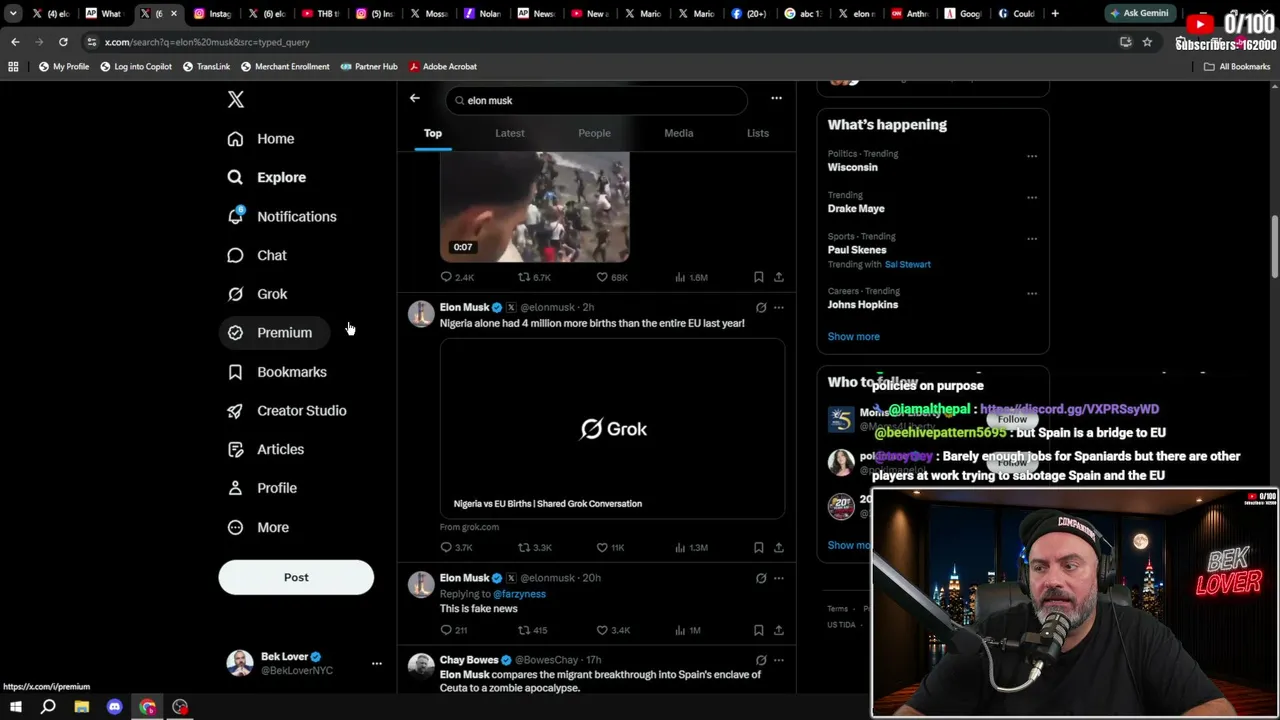
Task: Open Profile in the sidebar
Action: [x=262, y=488]
